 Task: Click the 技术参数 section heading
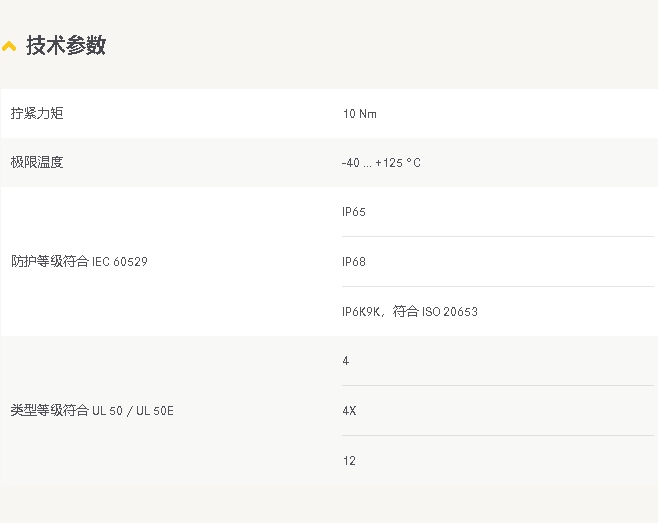66,45
